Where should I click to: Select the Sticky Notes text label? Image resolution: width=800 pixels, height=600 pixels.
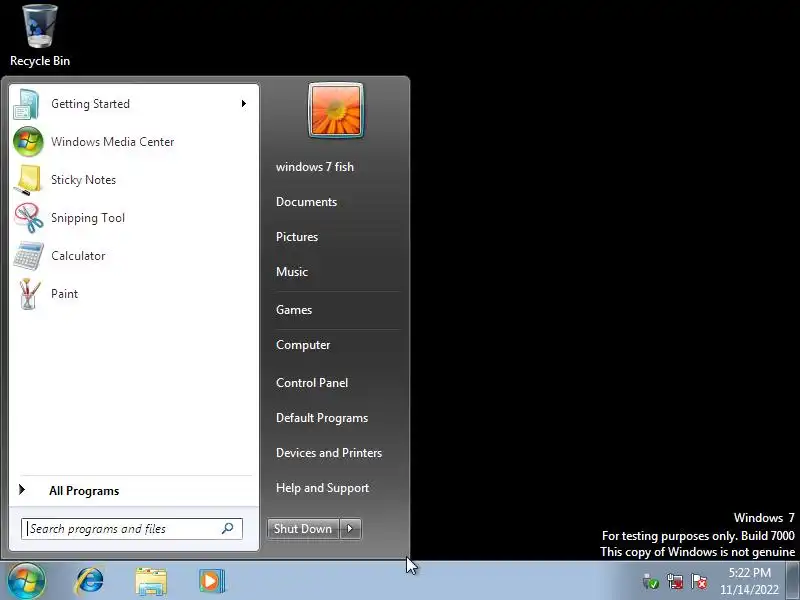coord(84,180)
